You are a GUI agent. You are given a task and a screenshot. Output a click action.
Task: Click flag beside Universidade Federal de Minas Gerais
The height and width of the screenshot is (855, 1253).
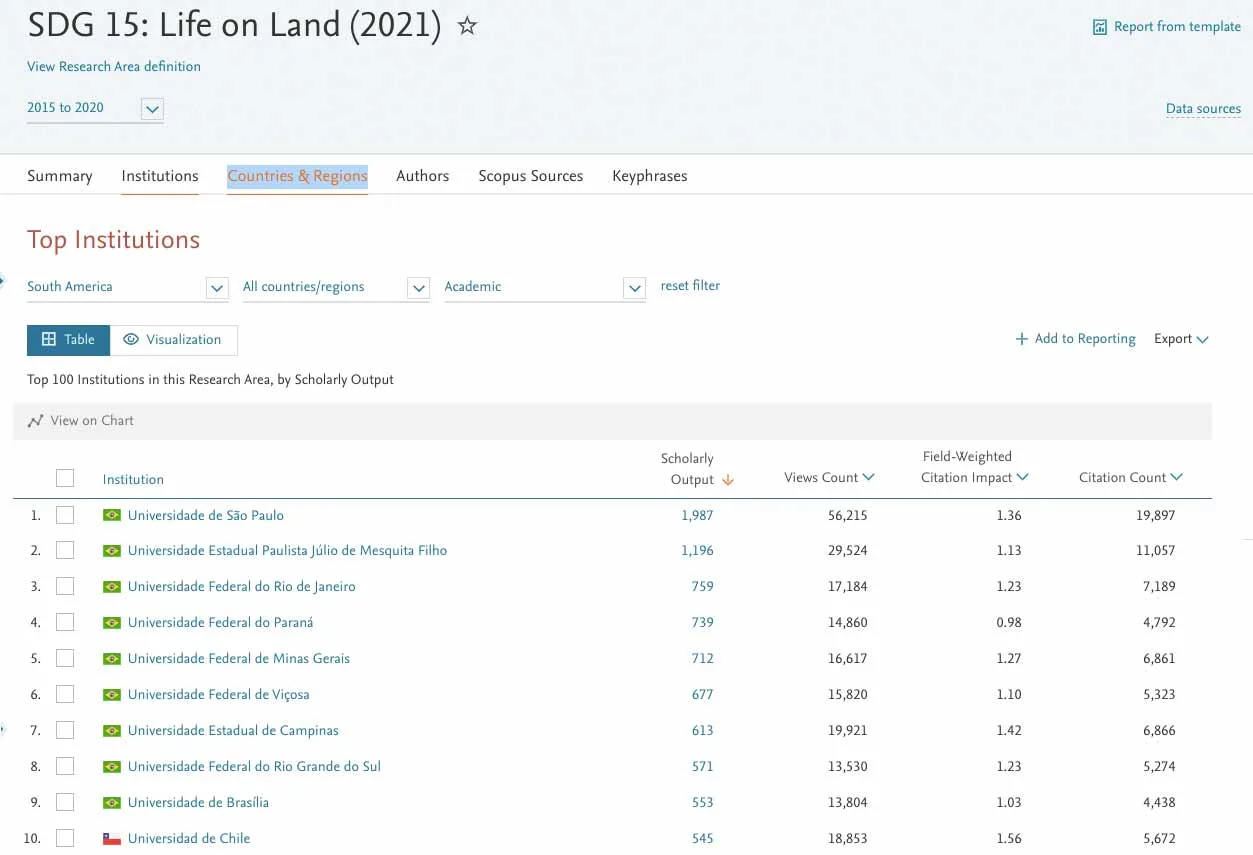112,658
